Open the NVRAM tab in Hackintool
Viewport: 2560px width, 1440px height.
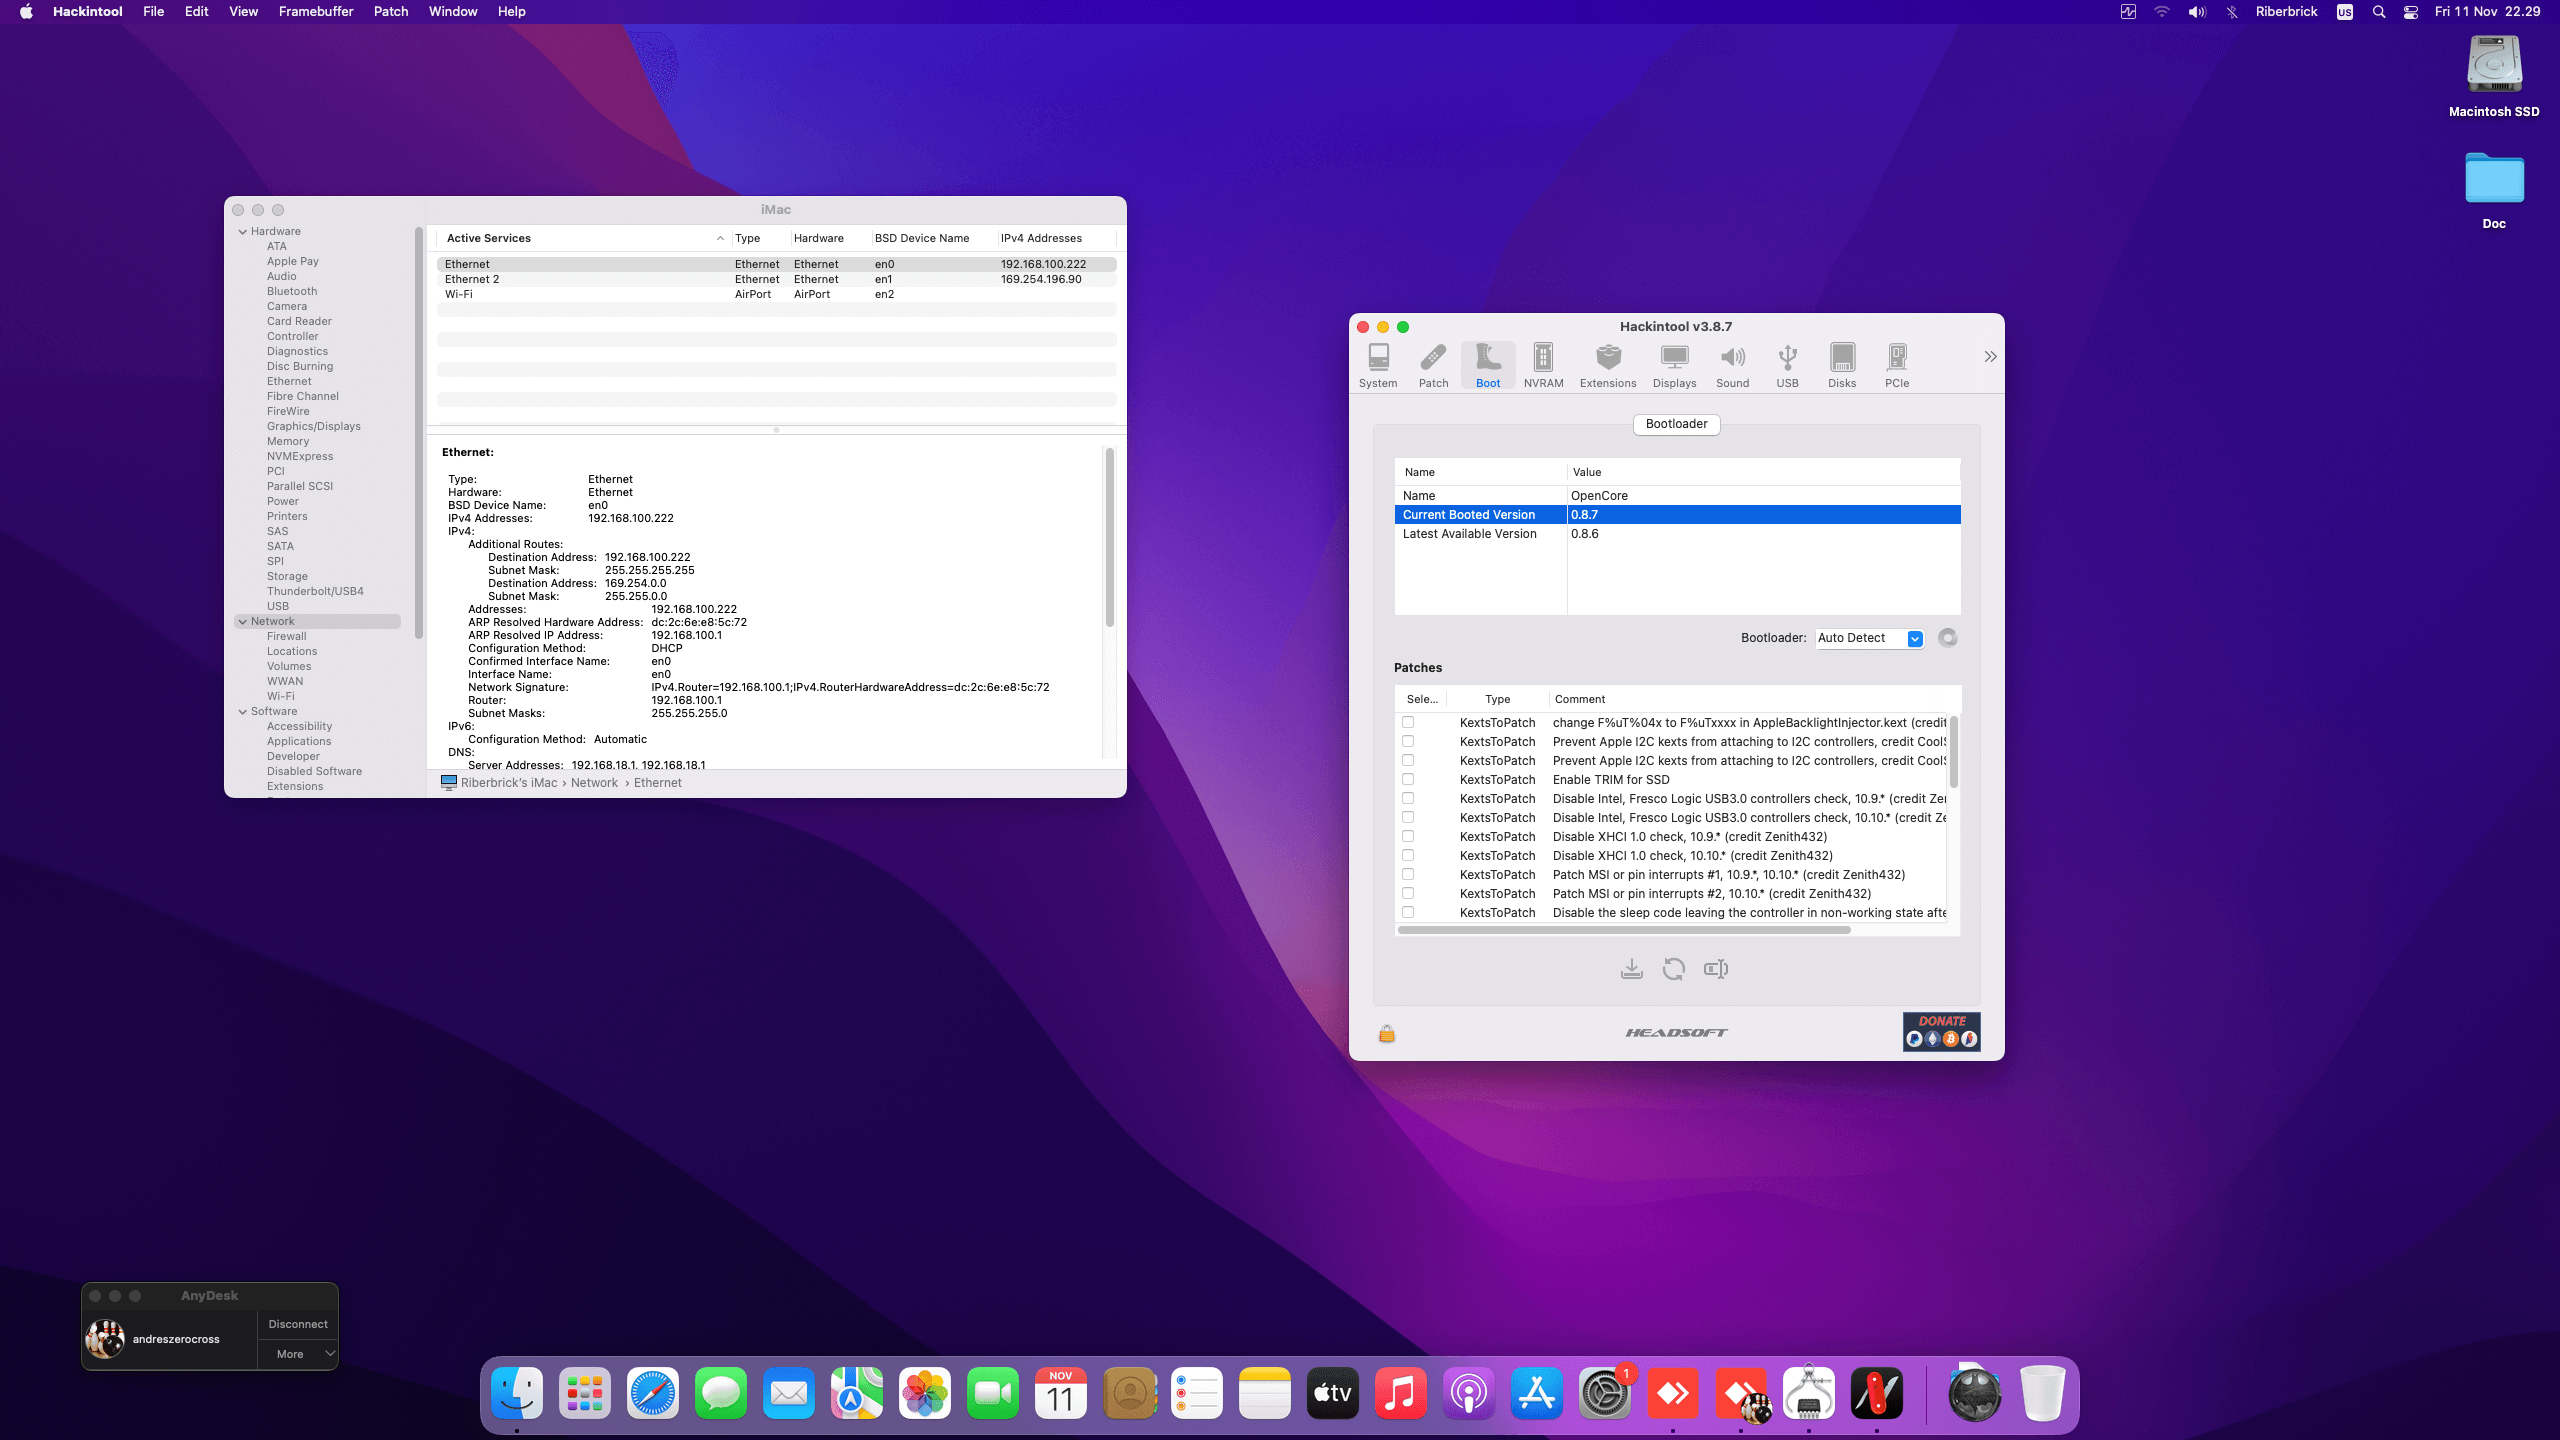pos(1543,365)
